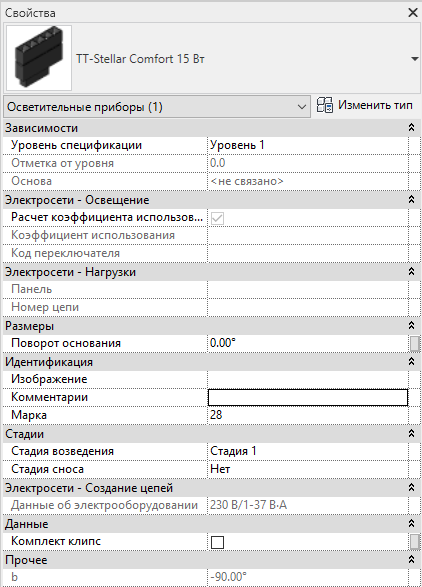Click the Изменить тип icon
Image resolution: width=422 pixels, height=587 pixels.
pos(324,105)
